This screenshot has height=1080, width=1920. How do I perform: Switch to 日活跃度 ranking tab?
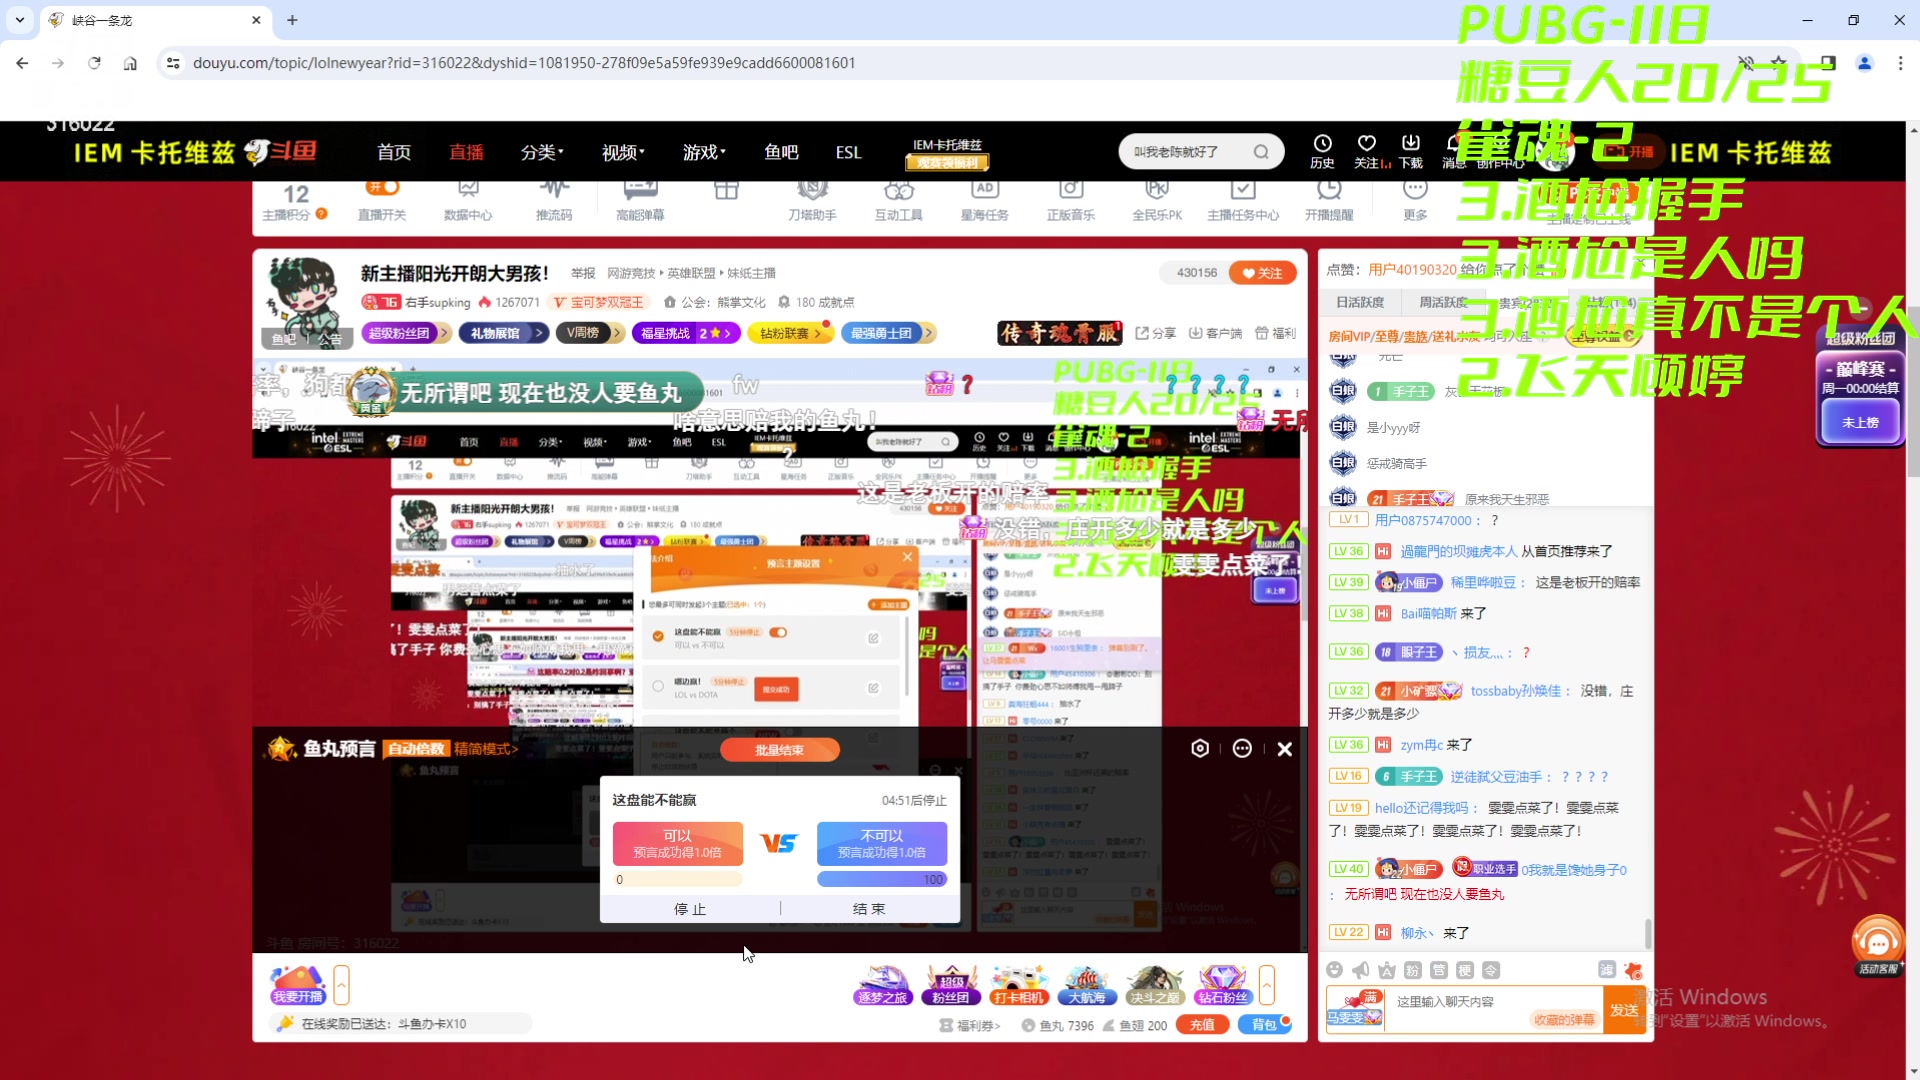tap(1360, 302)
